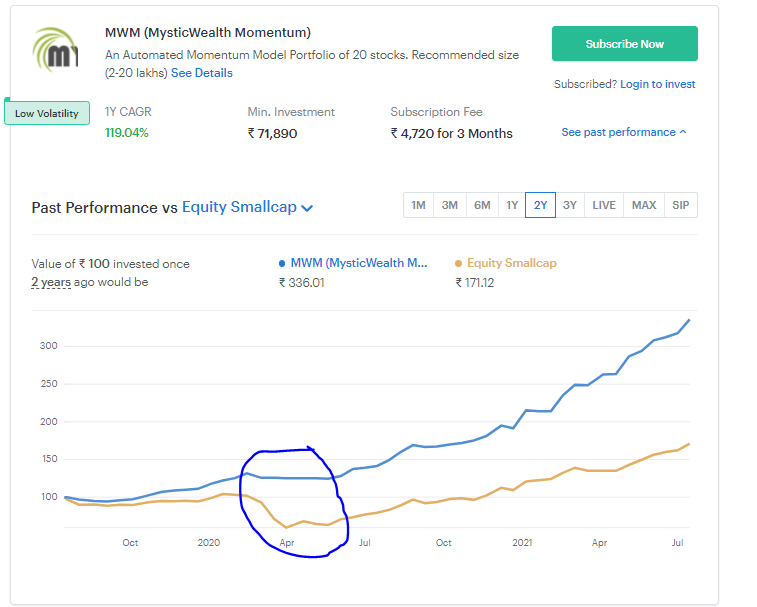Viewport: 757px width, 607px height.
Task: Click the ₹ 71,890 minimum investment value
Action: click(x=272, y=133)
